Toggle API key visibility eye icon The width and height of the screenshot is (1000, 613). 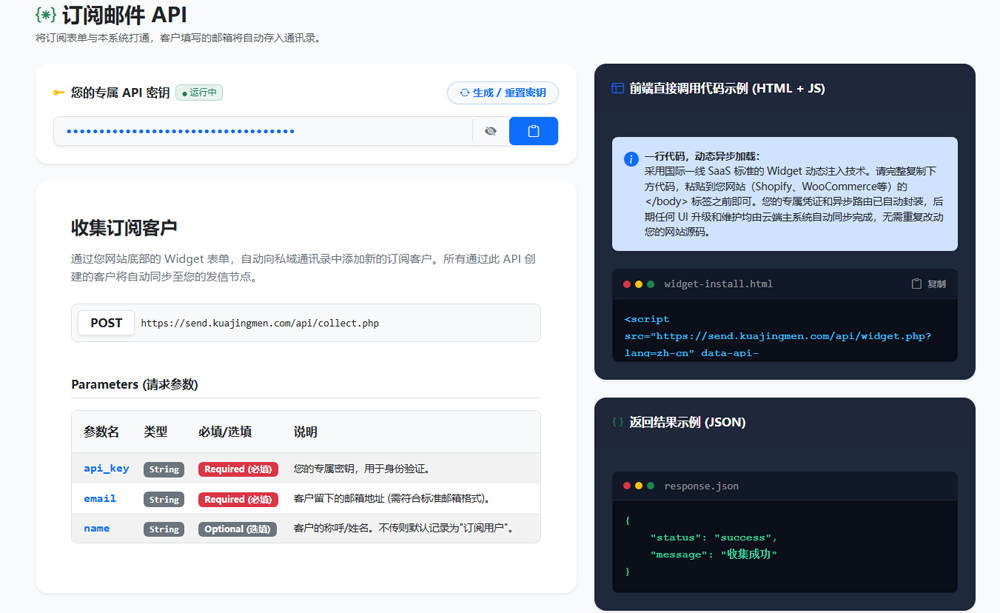click(490, 131)
